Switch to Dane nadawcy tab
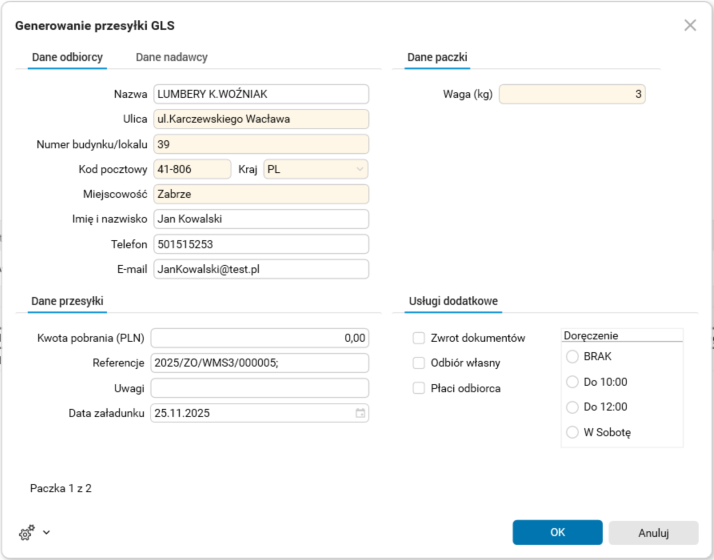Screen dimensions: 714x560 click(172, 58)
